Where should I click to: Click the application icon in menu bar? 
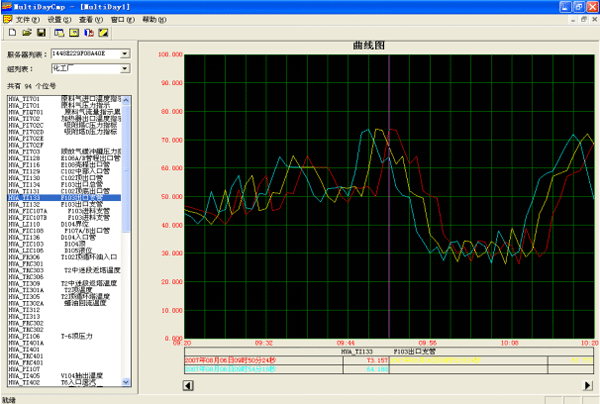point(8,19)
